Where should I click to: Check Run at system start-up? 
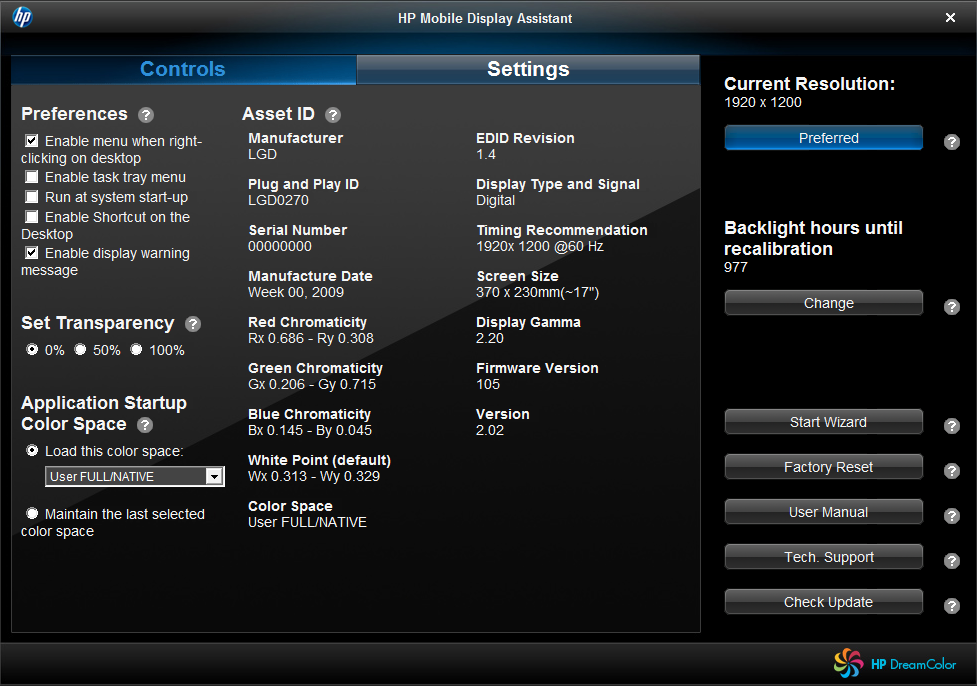tap(32, 197)
